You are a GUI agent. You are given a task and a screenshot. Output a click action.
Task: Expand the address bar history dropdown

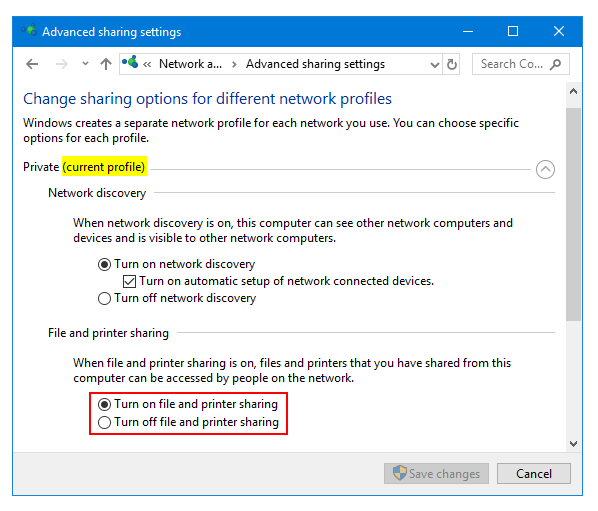(x=434, y=64)
